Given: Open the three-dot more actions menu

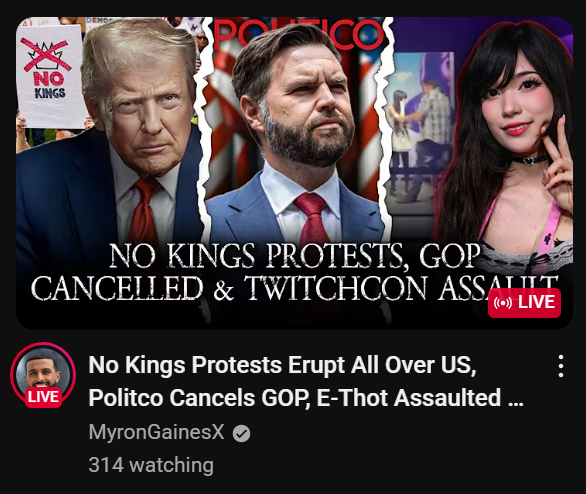Looking at the screenshot, I should (561, 366).
